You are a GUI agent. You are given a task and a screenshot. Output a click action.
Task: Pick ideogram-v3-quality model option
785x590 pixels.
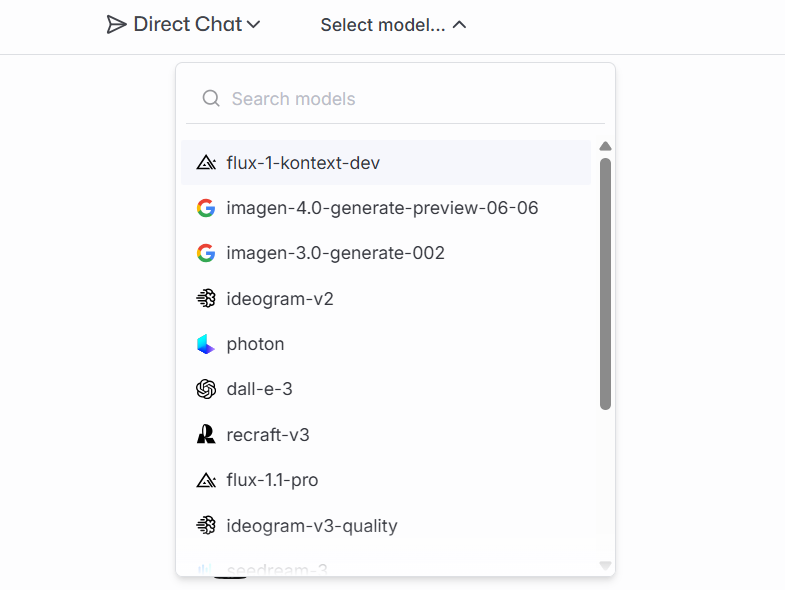pos(311,525)
